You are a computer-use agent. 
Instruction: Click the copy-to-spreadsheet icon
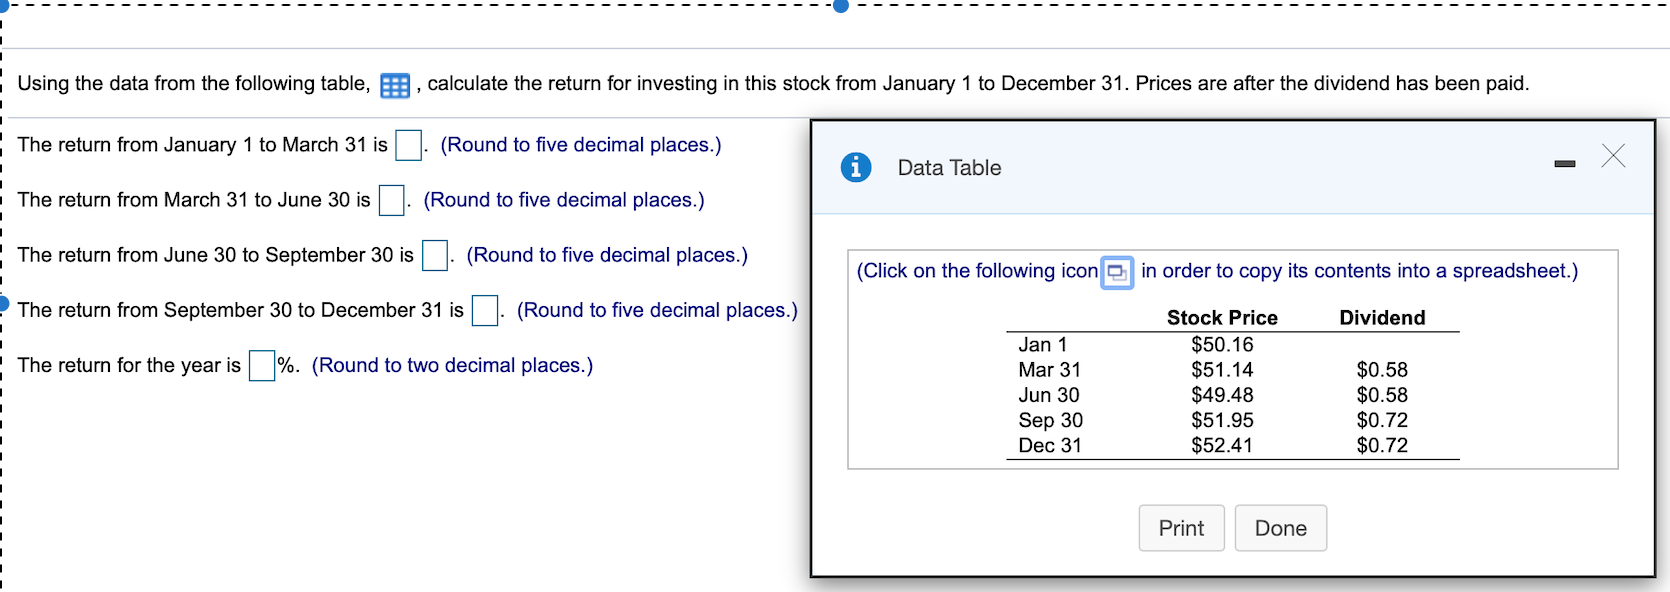coord(1117,272)
